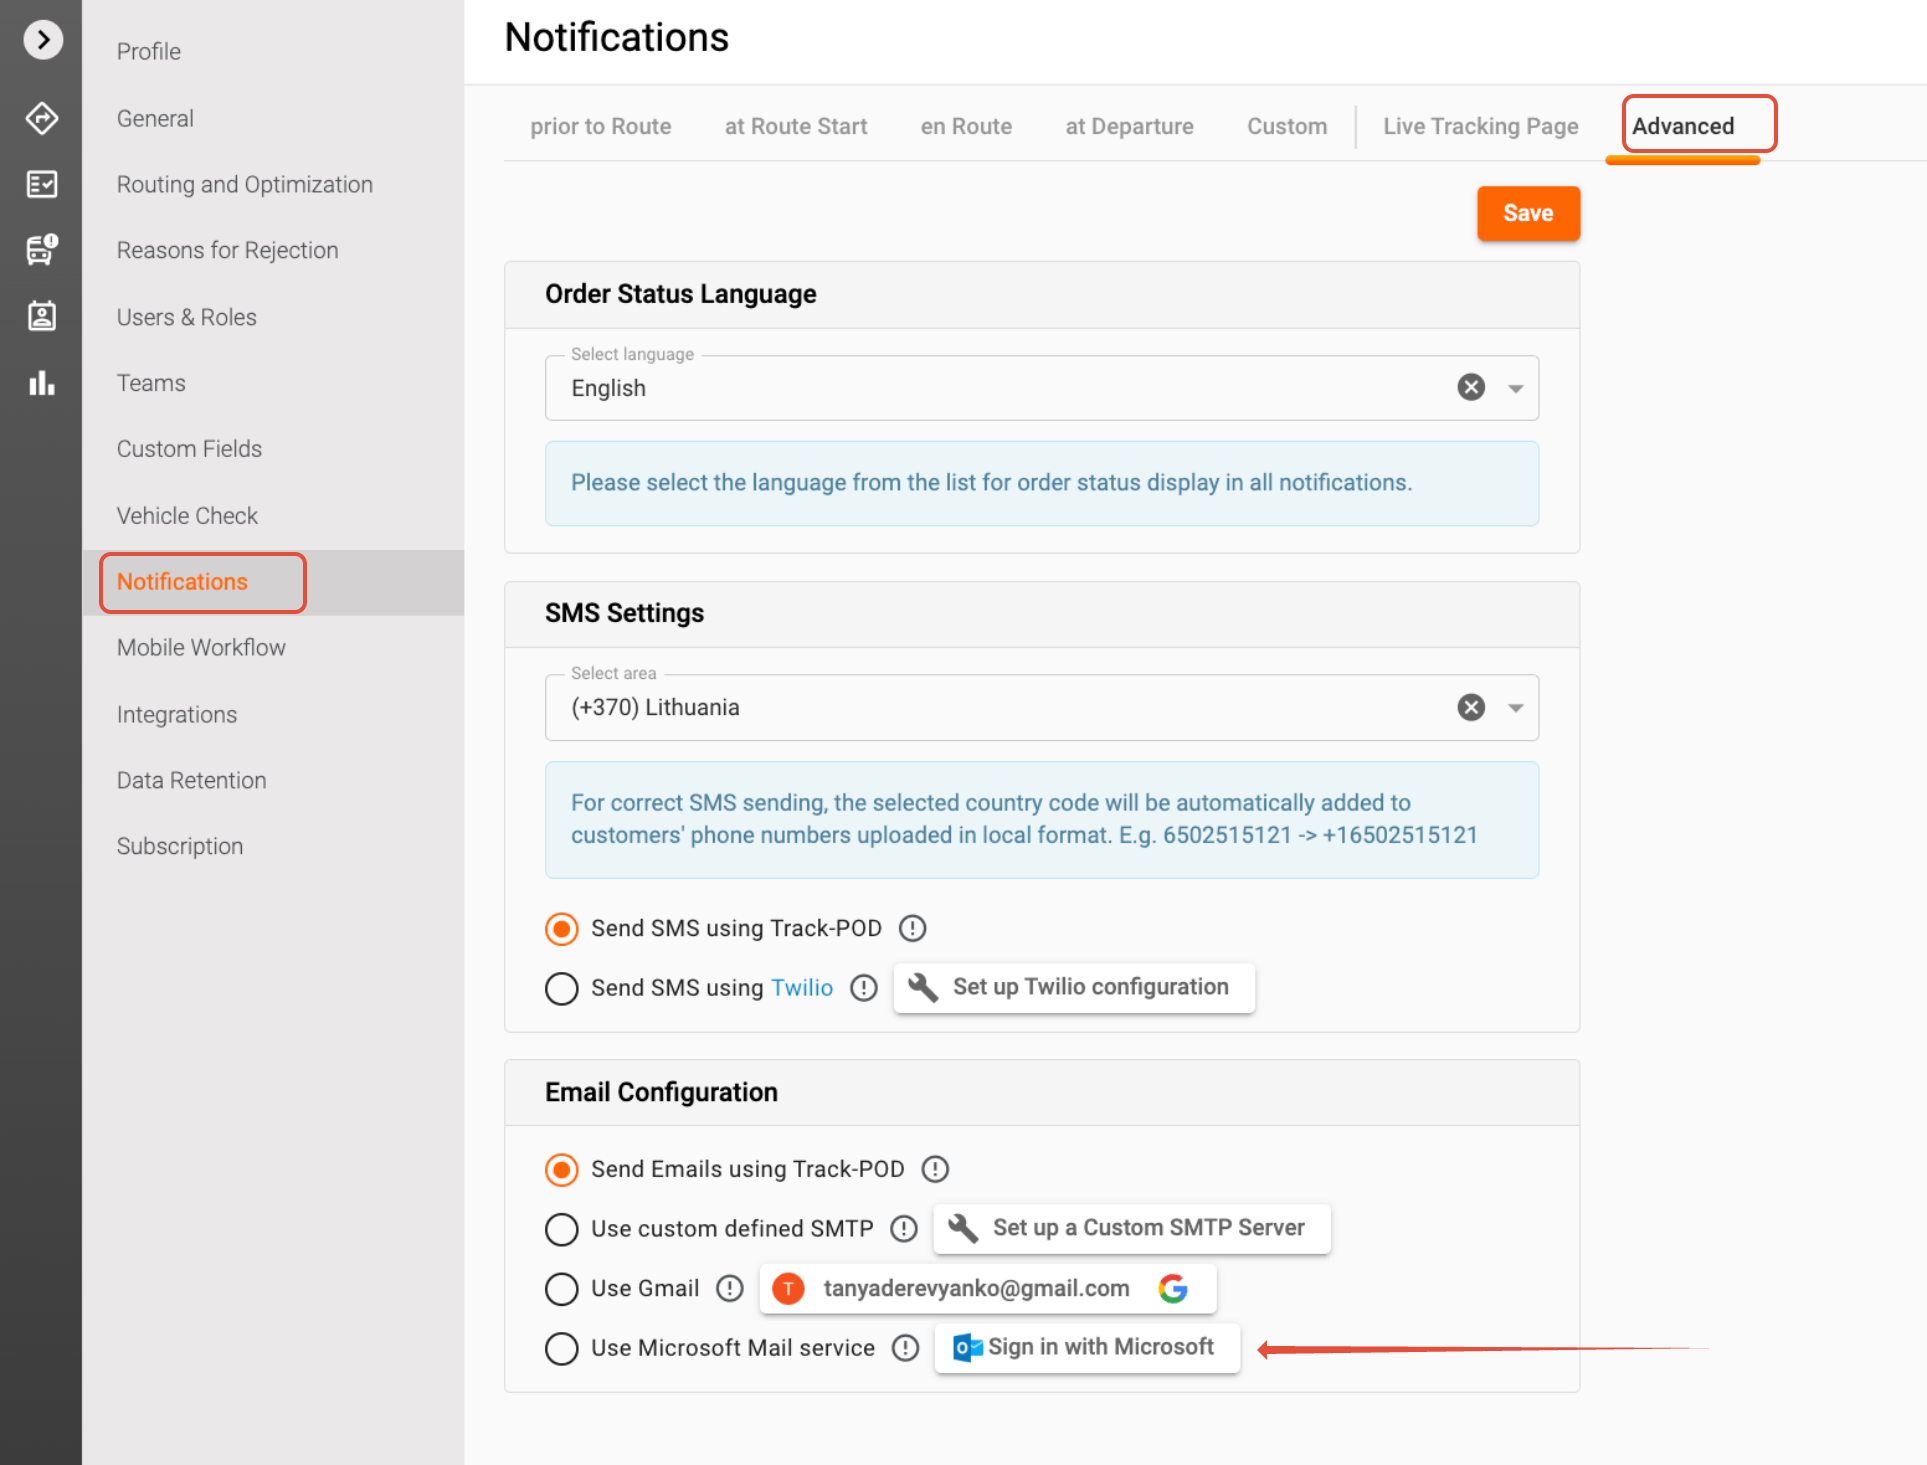Image resolution: width=1927 pixels, height=1465 pixels.
Task: Expand the left sidebar with arrow icon
Action: click(43, 40)
